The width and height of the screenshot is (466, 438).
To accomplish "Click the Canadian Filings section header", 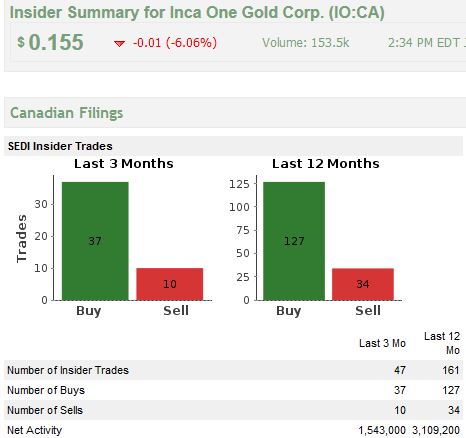I will pyautogui.click(x=67, y=113).
